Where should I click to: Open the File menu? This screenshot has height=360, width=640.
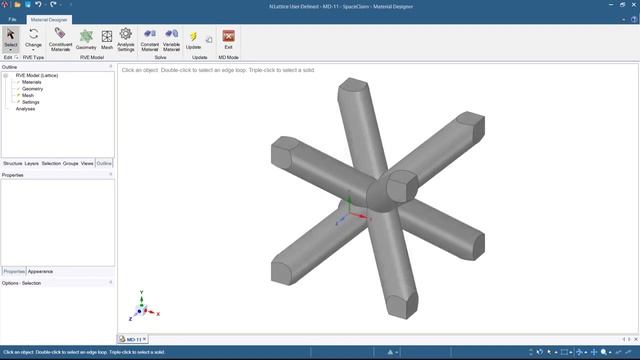tap(12, 20)
